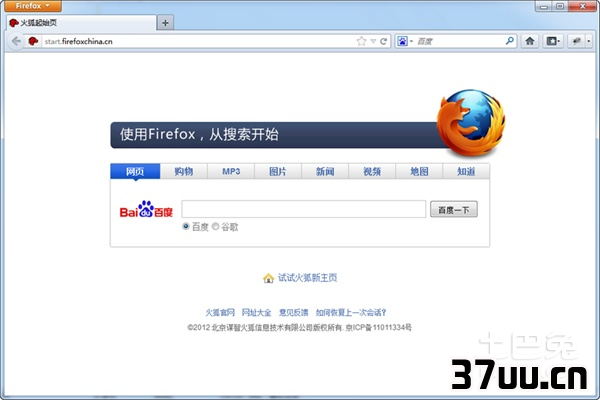
Task: Minimize the Firefox window
Action: (x=544, y=6)
